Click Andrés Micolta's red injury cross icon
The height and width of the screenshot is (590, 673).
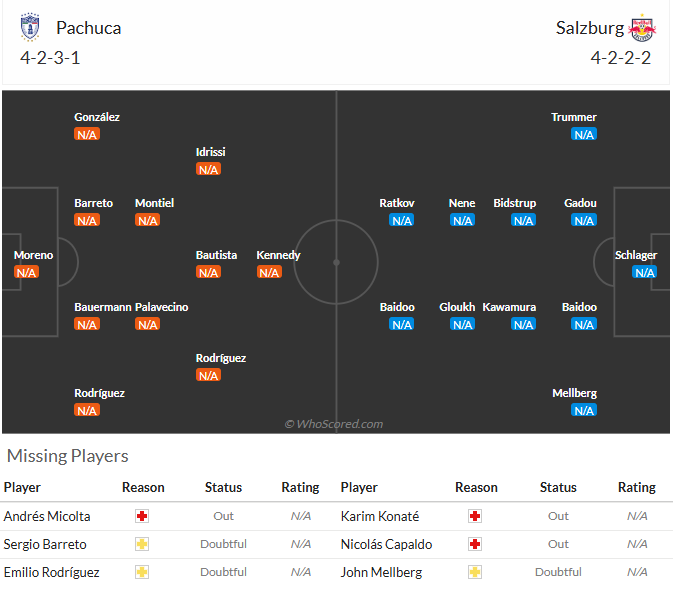pos(142,516)
